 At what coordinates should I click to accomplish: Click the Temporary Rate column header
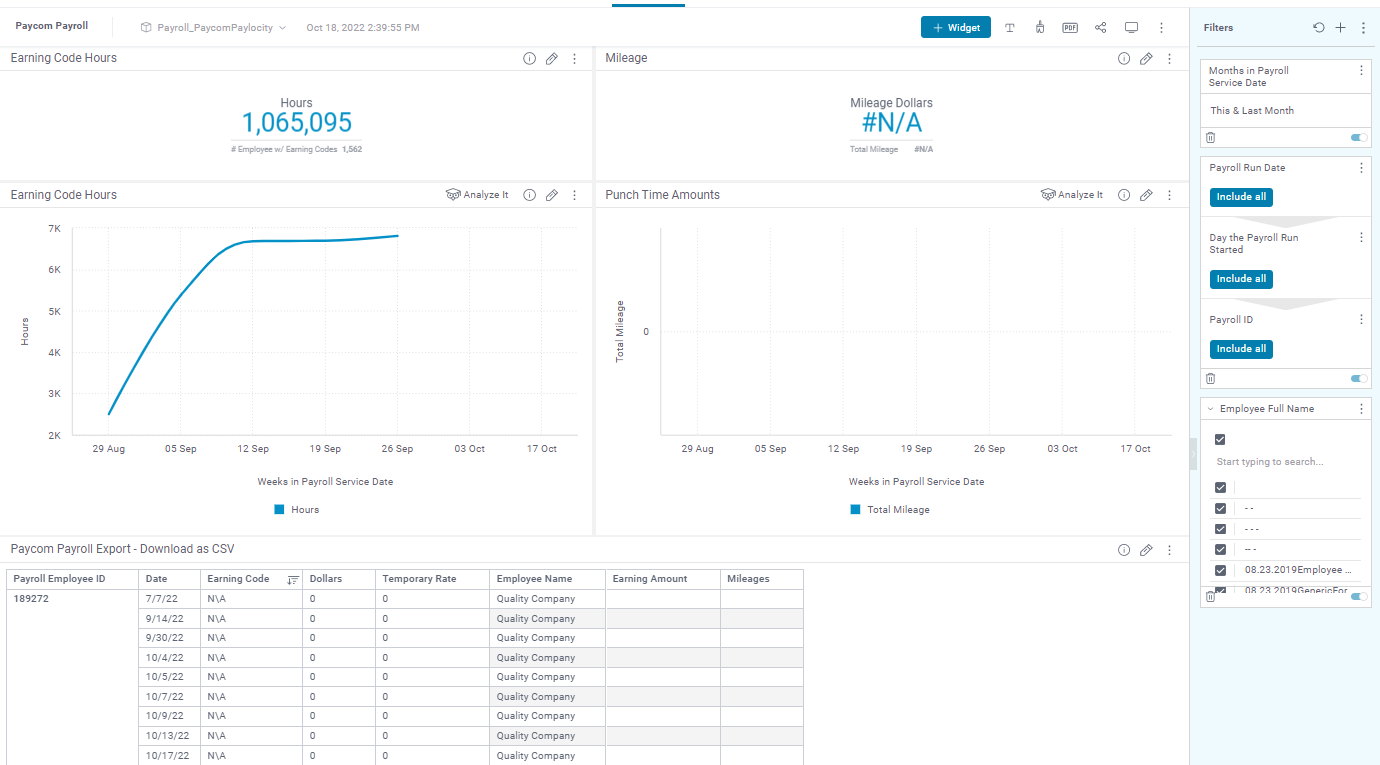[433, 579]
